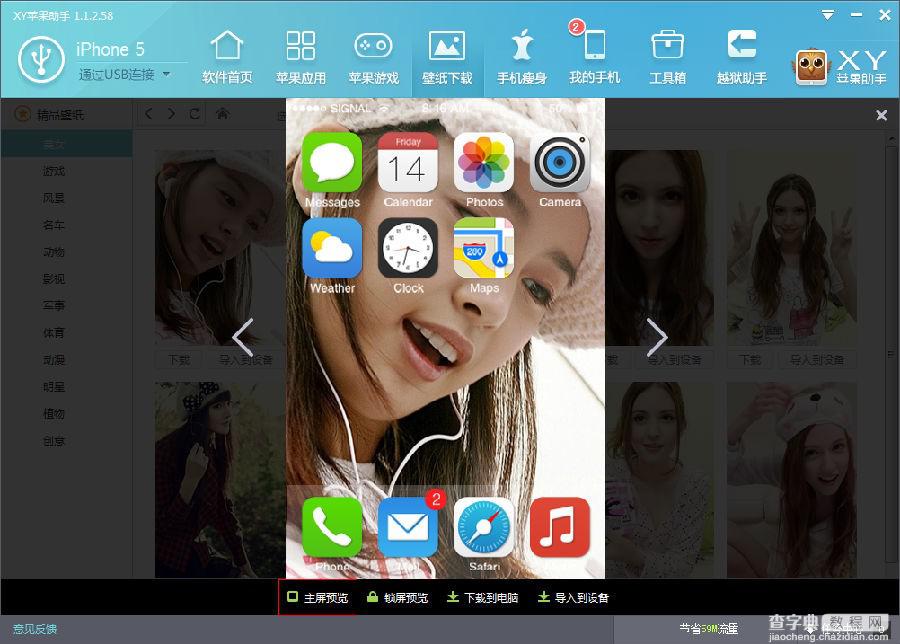Viewport: 900px width, 644px height.
Task: Click Phone icon in preview dock
Action: point(332,528)
